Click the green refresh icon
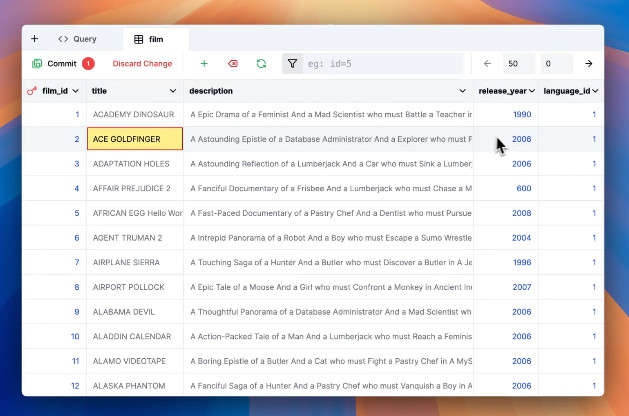 pos(261,63)
